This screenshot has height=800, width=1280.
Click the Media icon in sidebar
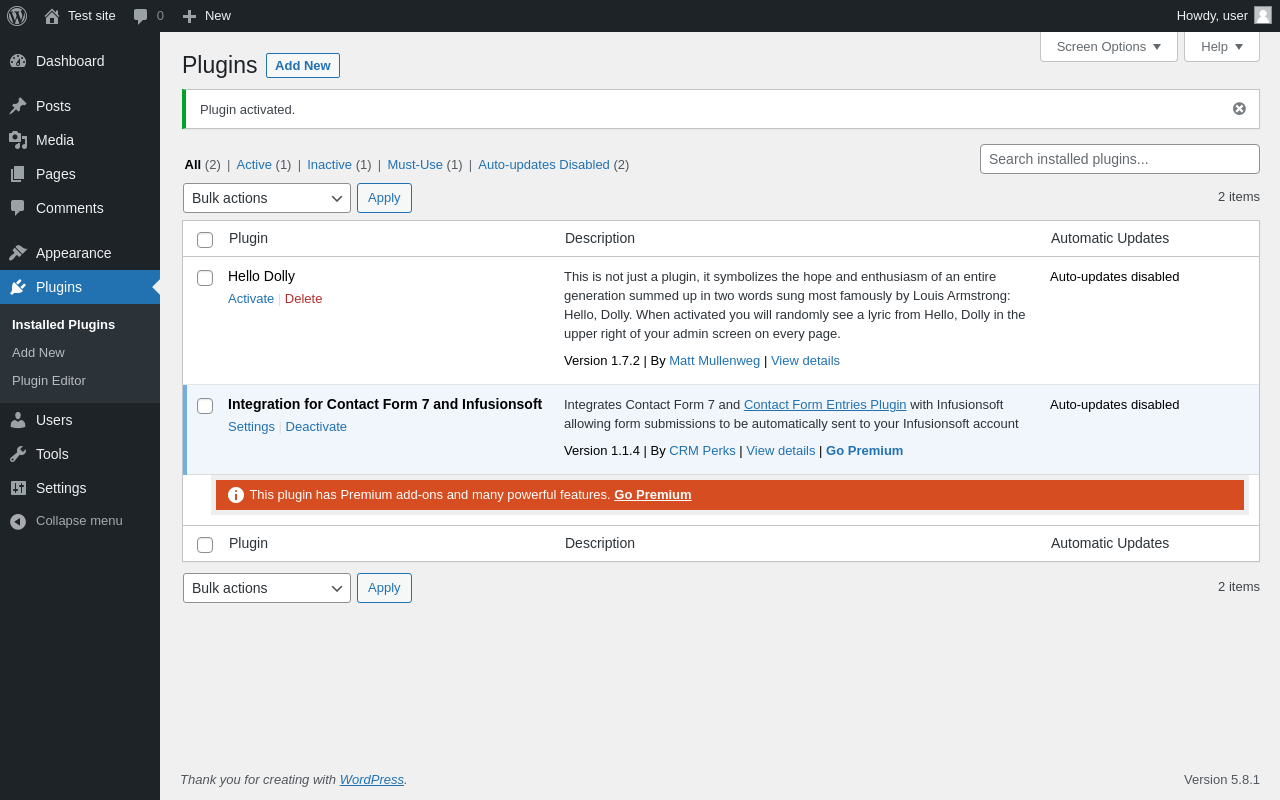pyautogui.click(x=18, y=140)
